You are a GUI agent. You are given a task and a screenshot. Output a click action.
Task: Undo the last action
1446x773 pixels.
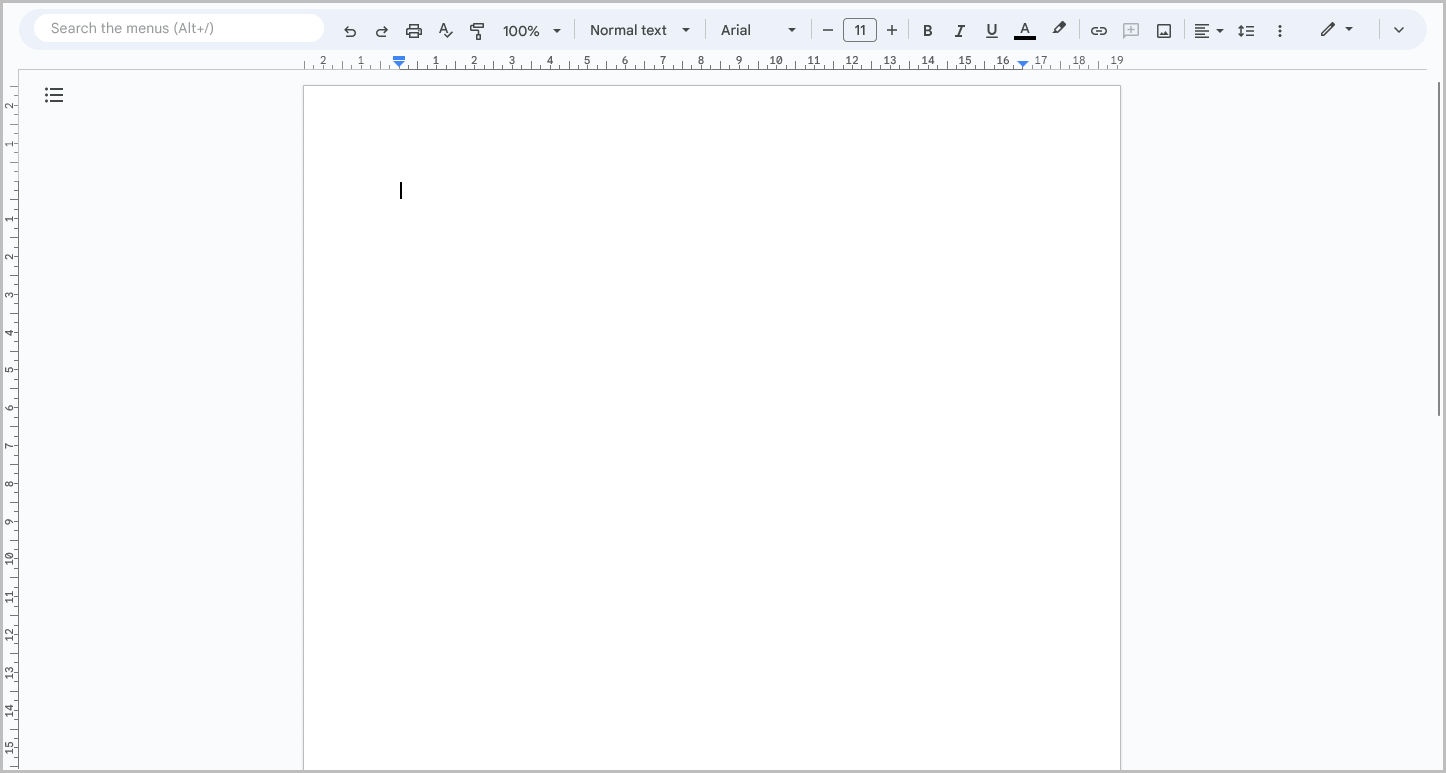click(349, 30)
